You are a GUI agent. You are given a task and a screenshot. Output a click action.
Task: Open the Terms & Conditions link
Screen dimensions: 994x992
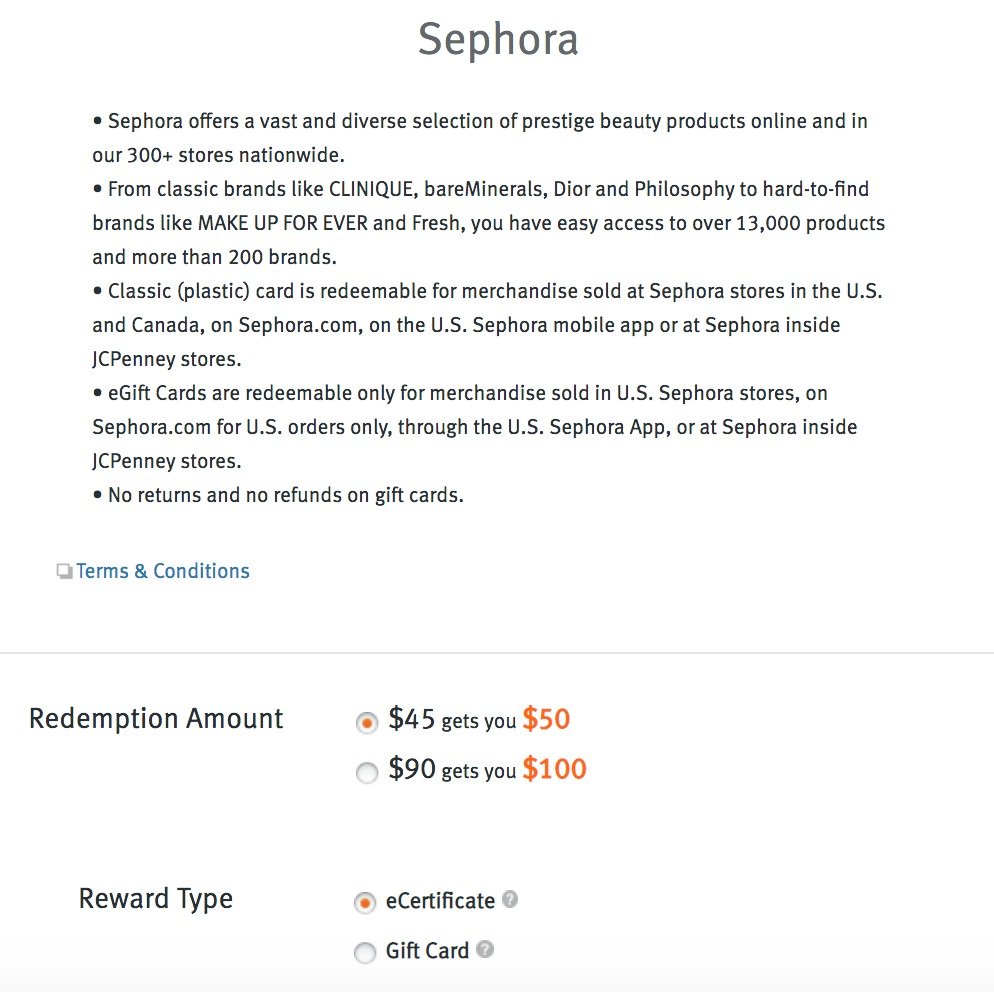[163, 571]
